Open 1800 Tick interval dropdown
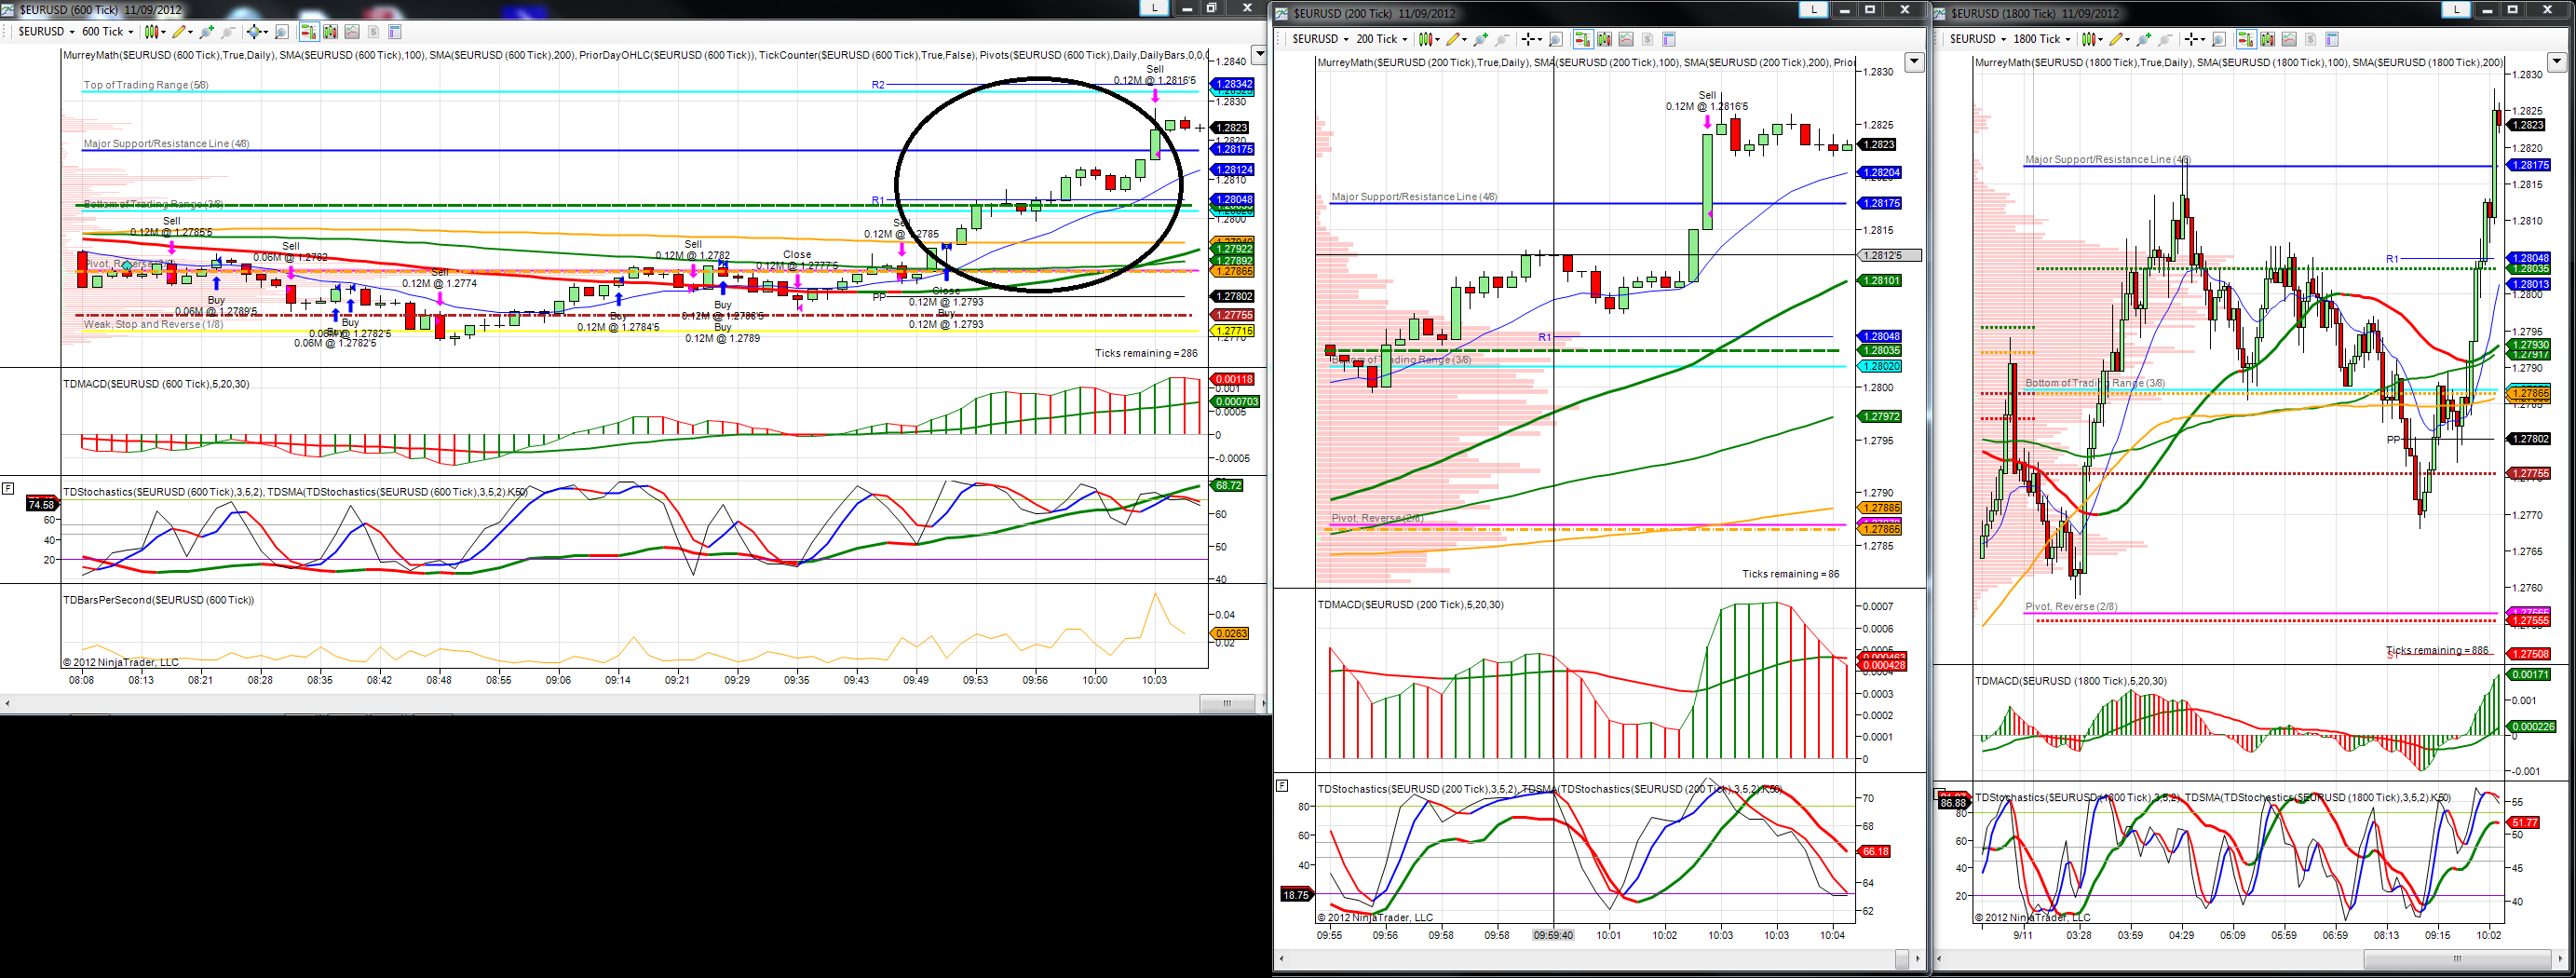This screenshot has width=2576, height=978. coord(2041,39)
